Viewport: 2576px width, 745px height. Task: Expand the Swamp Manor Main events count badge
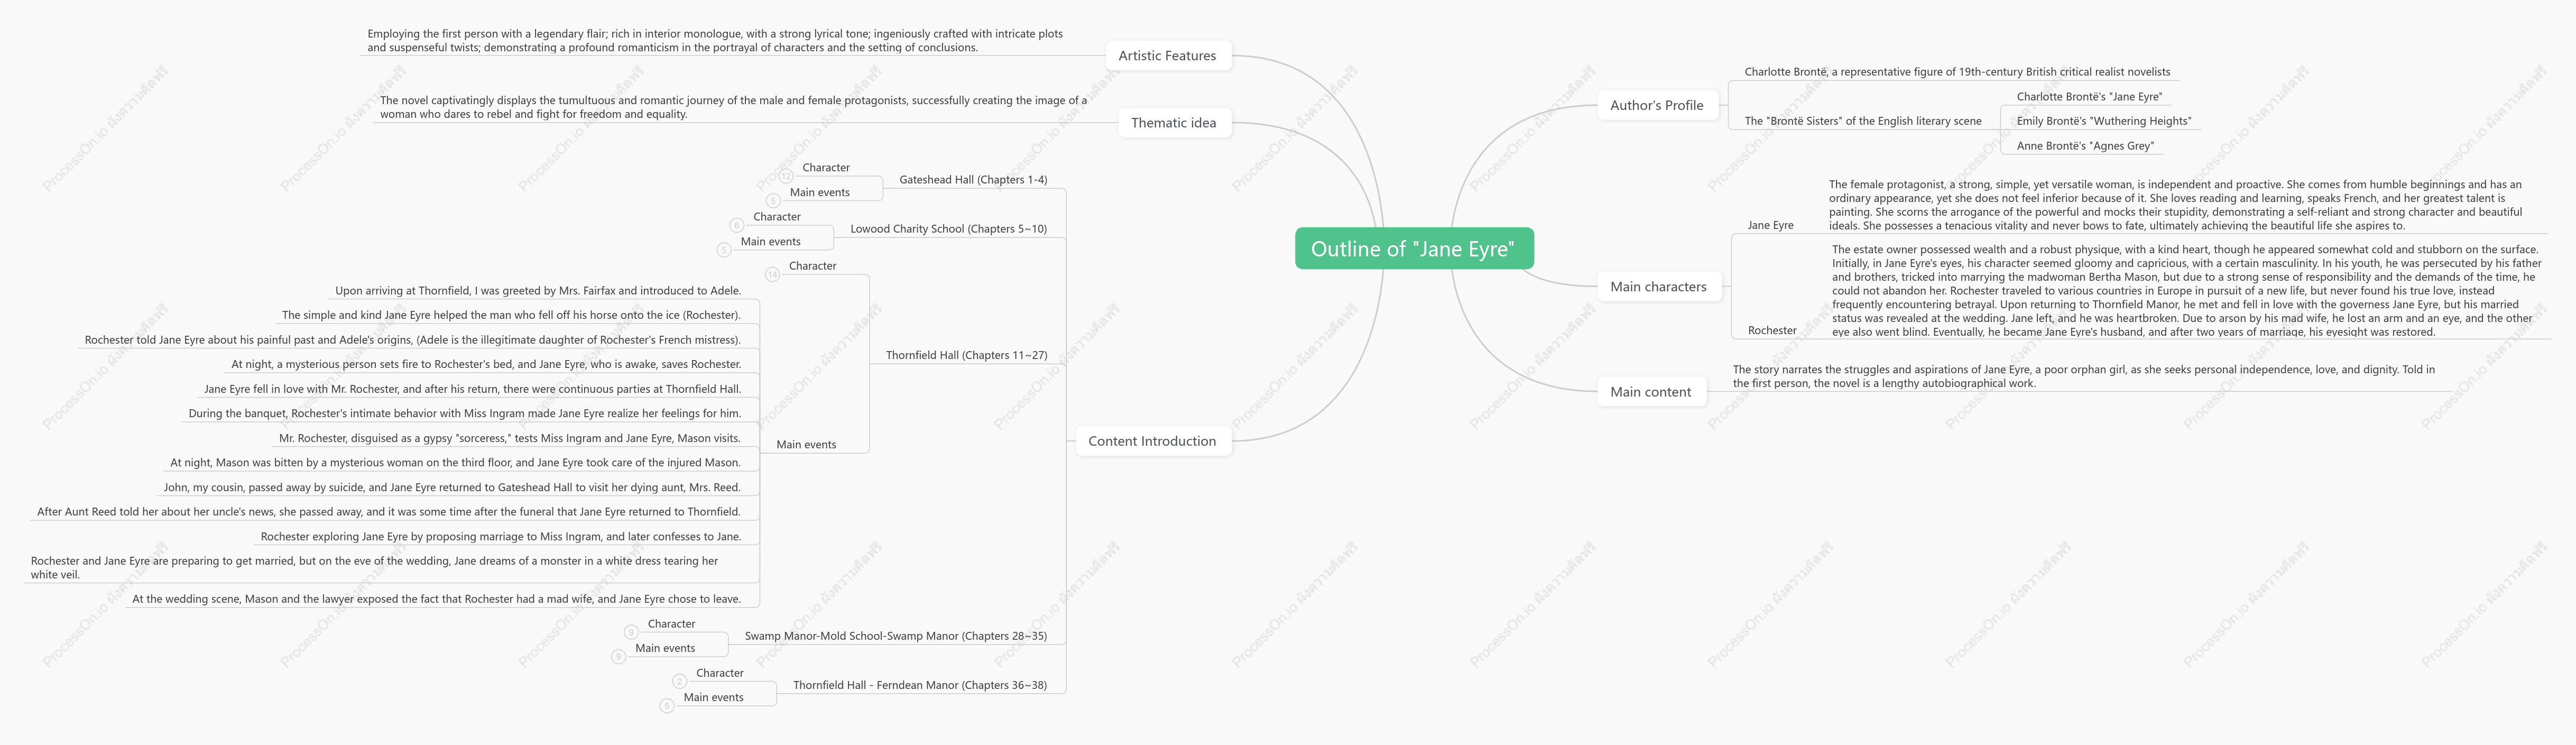618,657
